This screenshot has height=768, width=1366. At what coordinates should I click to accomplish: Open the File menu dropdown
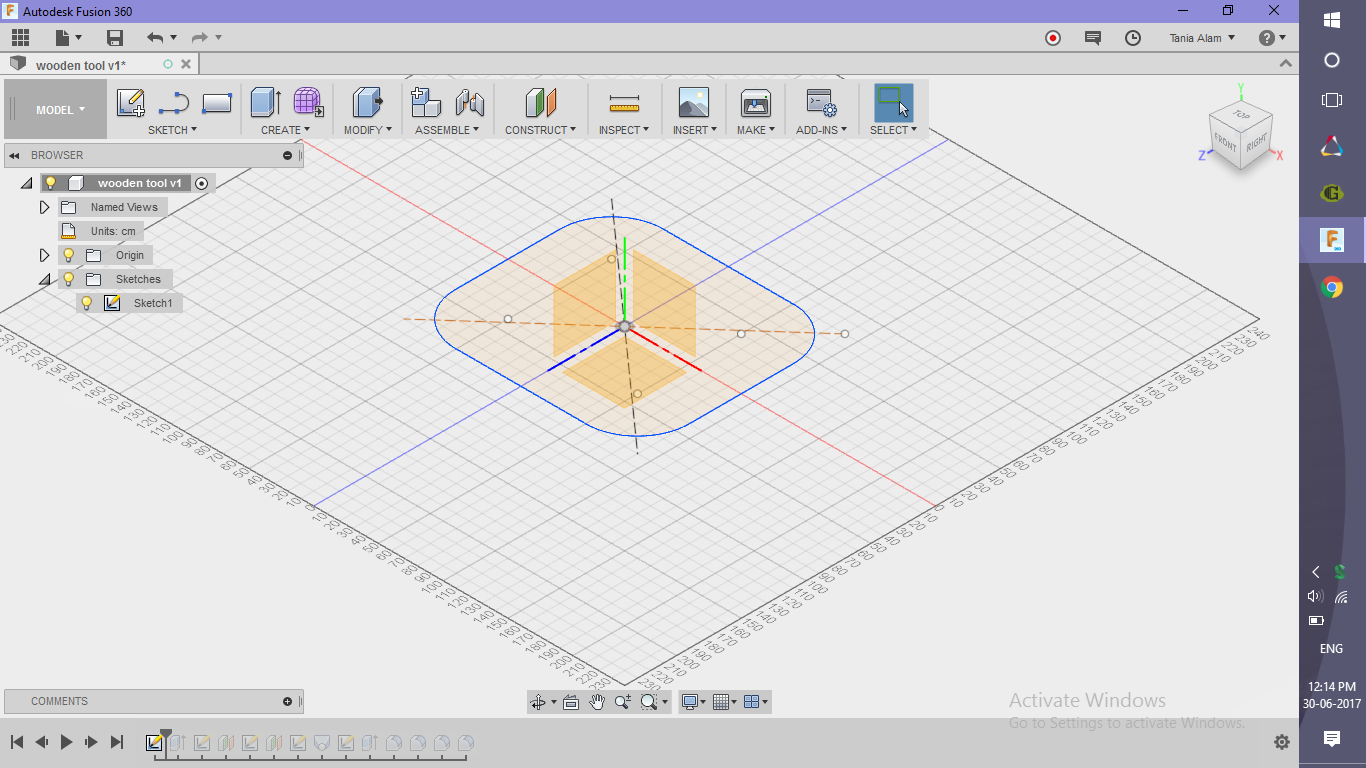(x=69, y=38)
